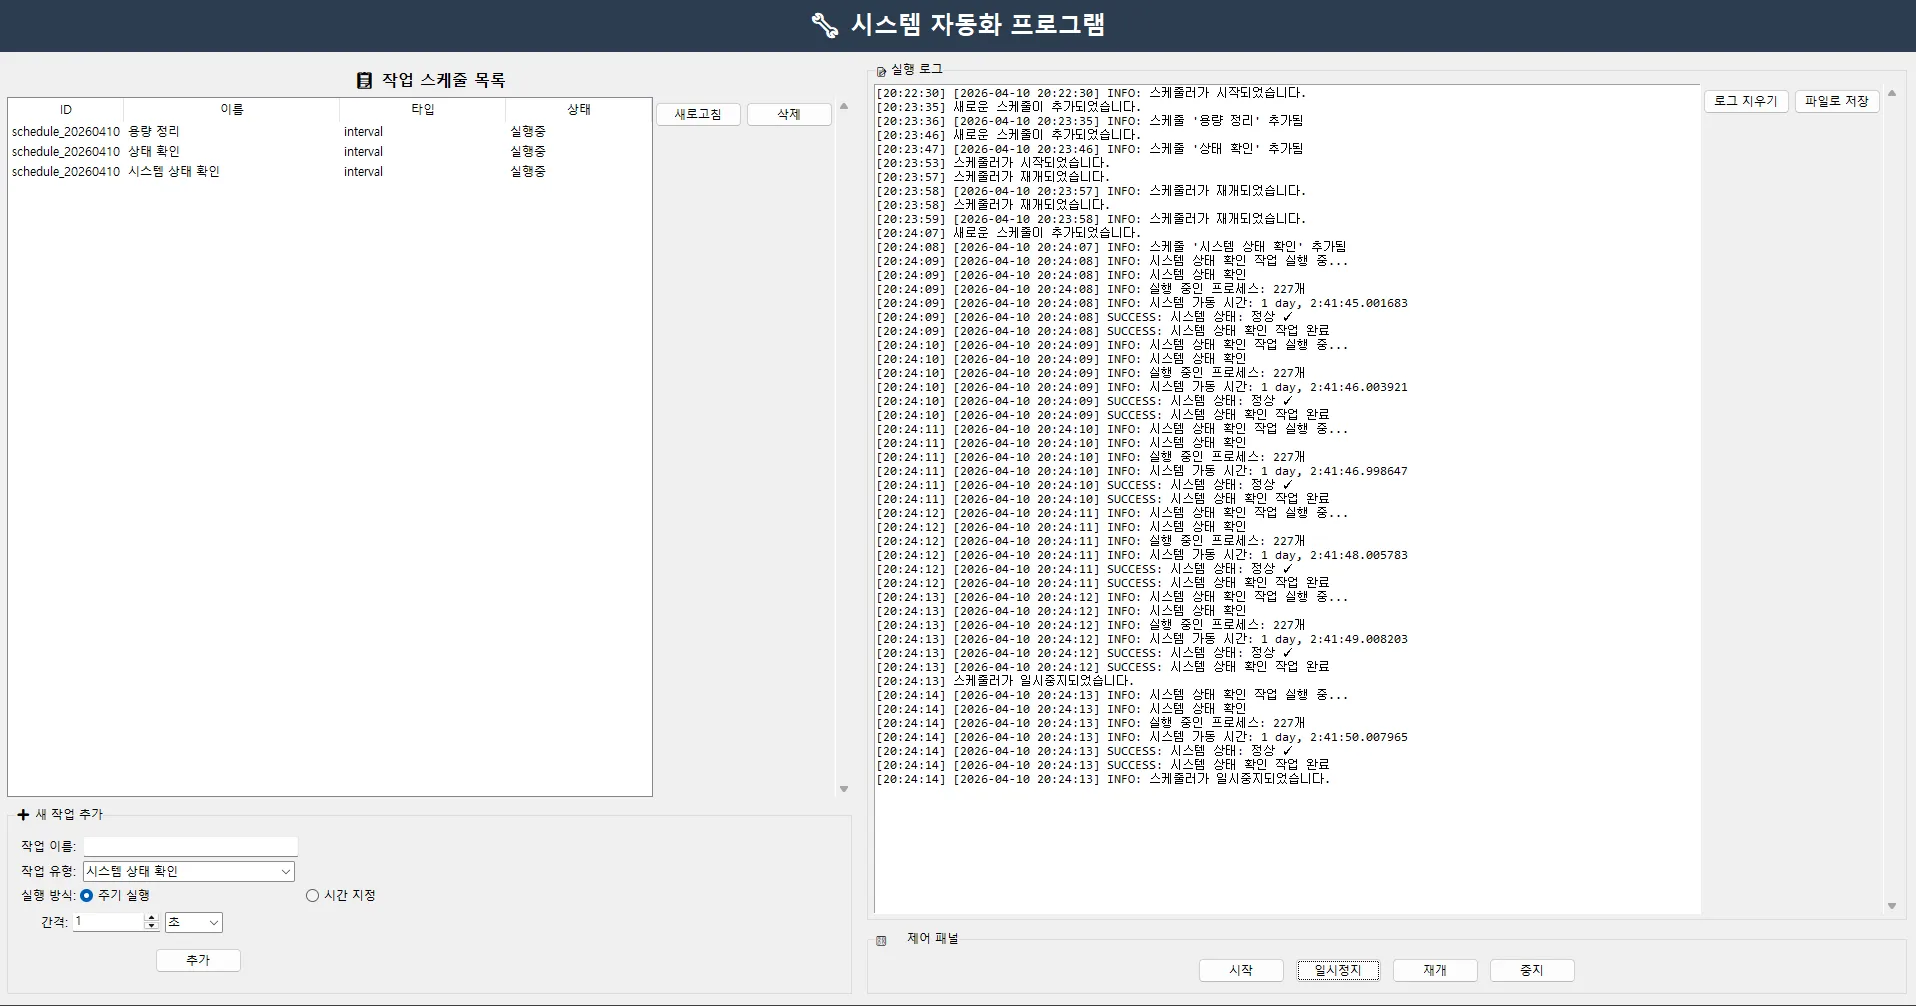Start the scheduler with 시작
Image resolution: width=1916 pixels, height=1006 pixels.
tap(1241, 970)
